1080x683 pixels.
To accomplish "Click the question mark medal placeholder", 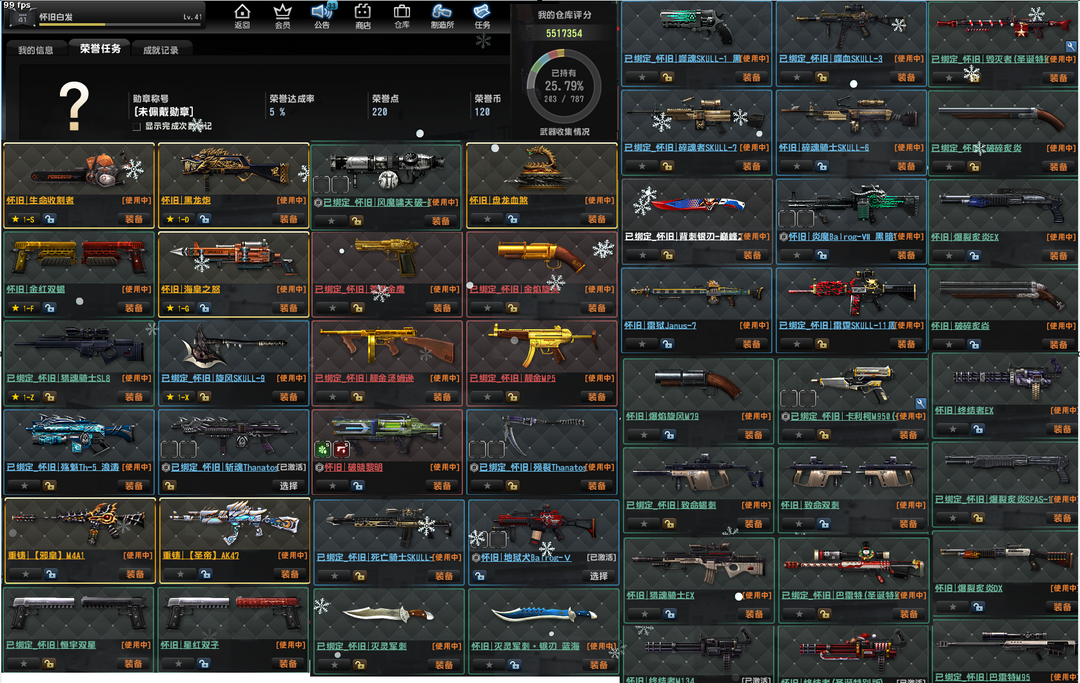I will [74, 106].
